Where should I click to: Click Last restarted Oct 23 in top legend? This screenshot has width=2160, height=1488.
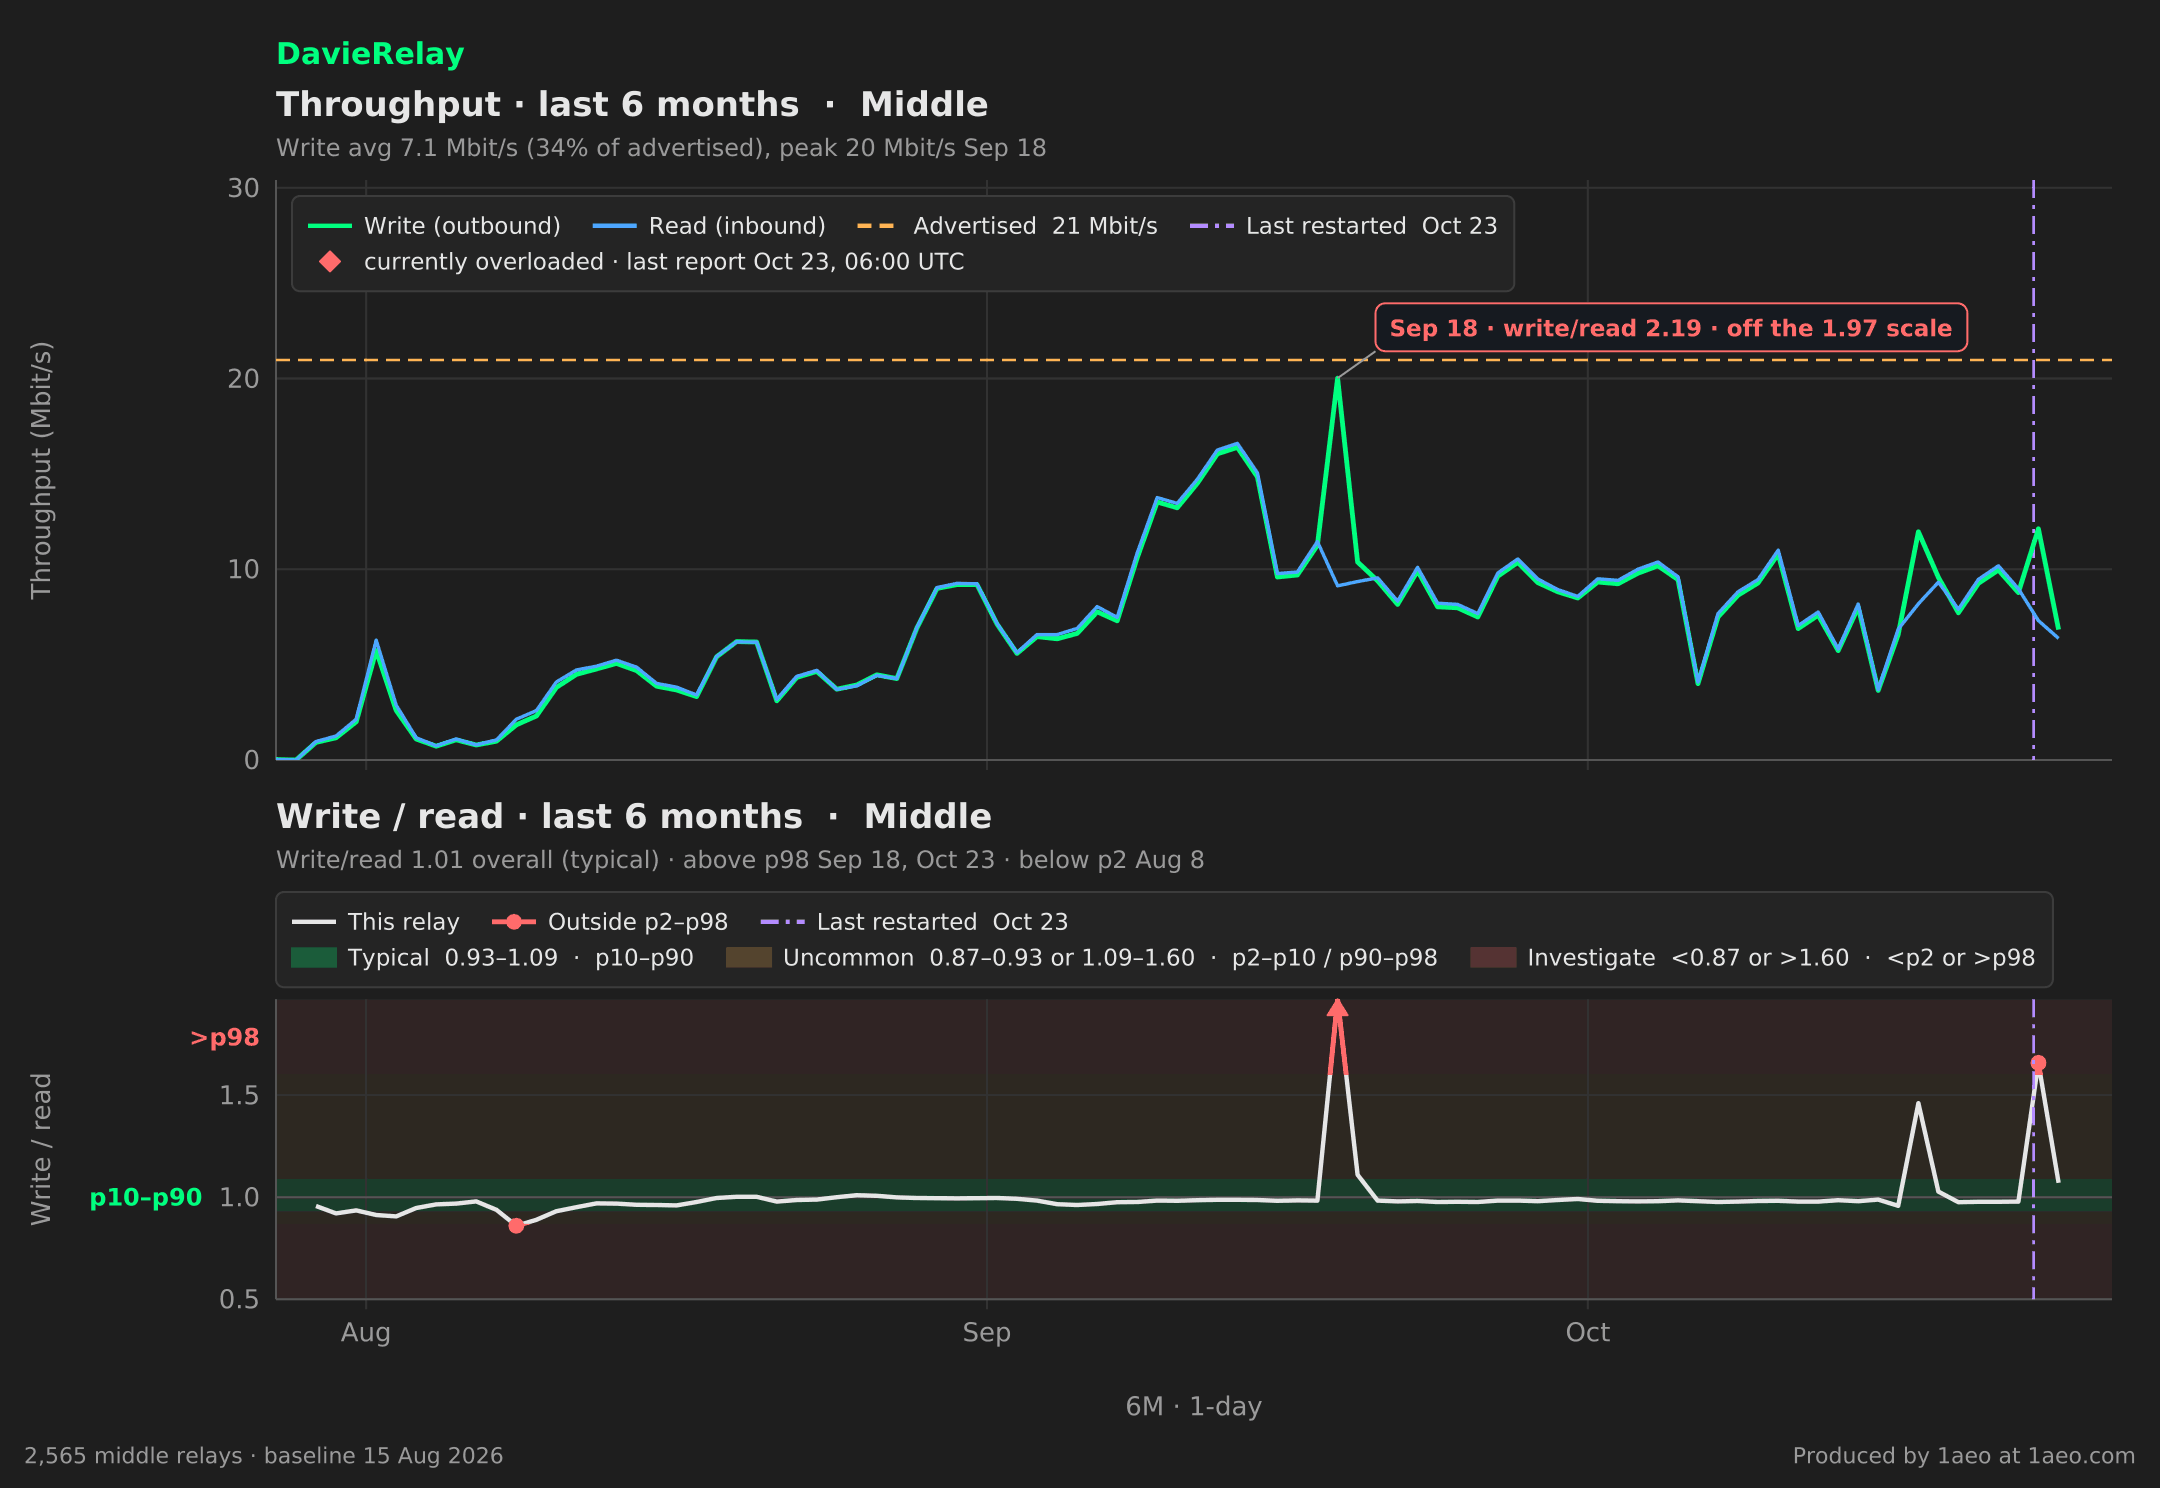pos(1344,226)
